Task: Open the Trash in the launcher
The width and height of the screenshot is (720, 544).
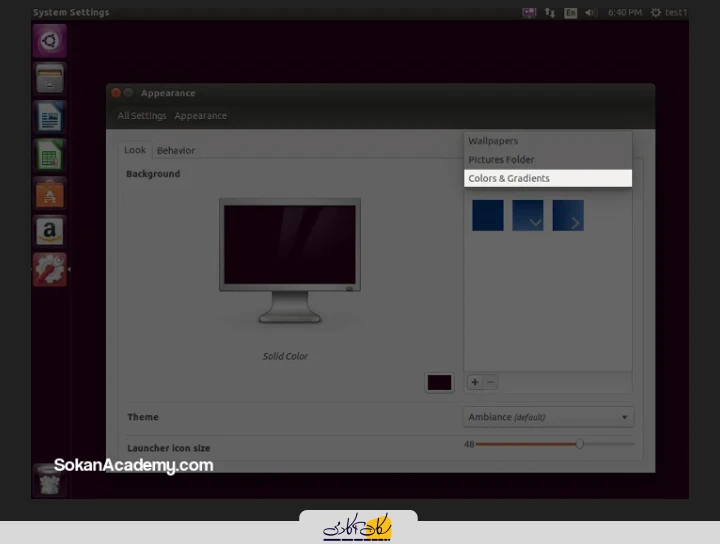Action: tap(49, 479)
